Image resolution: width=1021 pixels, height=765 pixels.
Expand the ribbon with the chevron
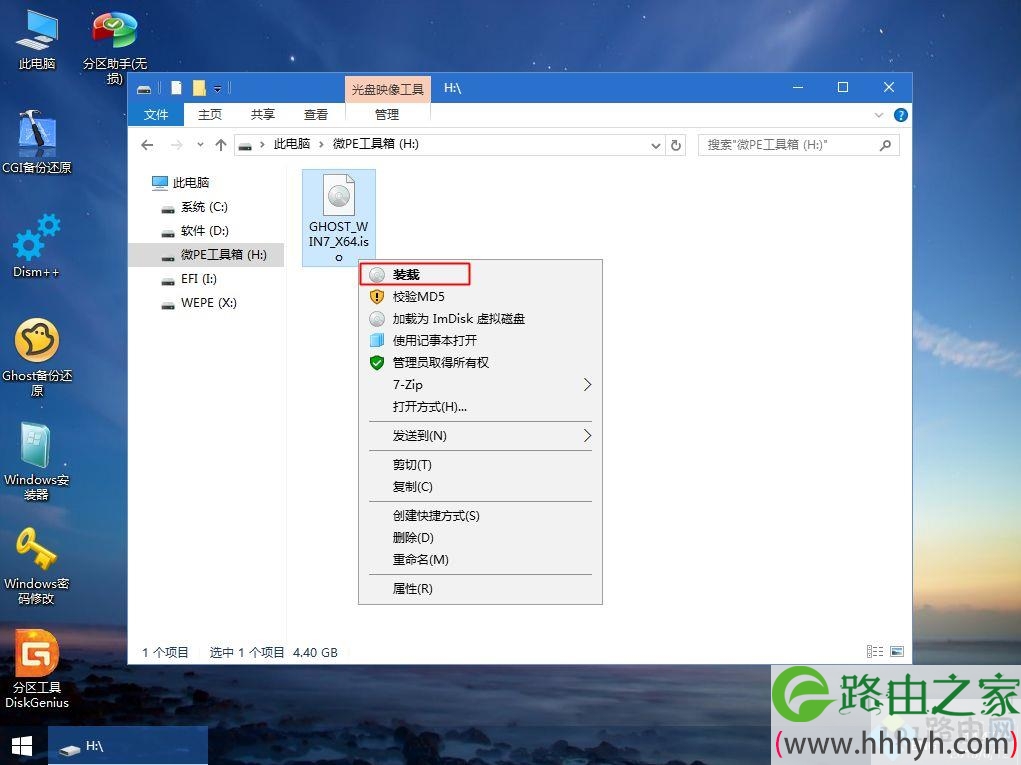pyautogui.click(x=878, y=115)
